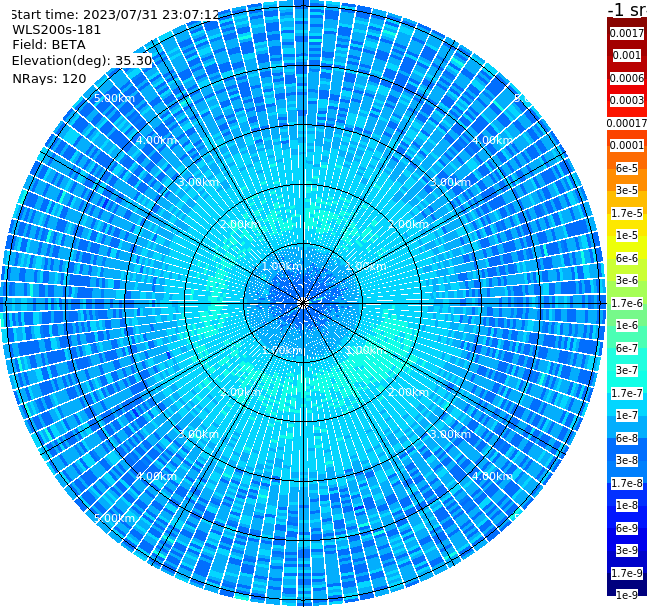Select the 0.0001 colorbar label
Image resolution: width=647 pixels, height=607 pixels.
click(627, 145)
